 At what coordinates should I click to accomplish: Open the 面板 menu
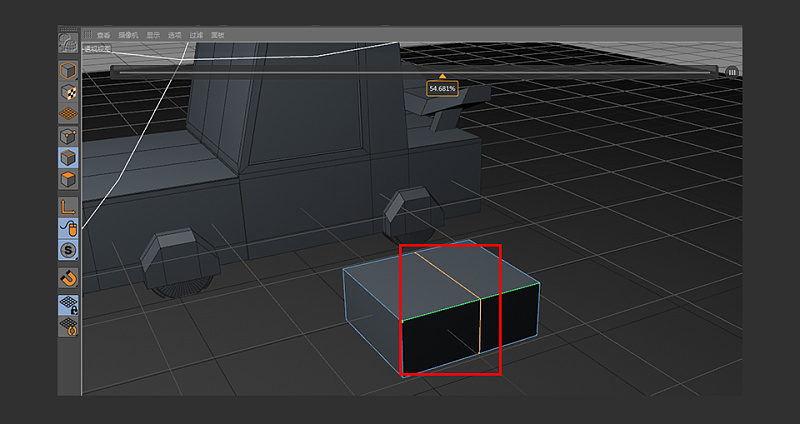click(x=217, y=35)
